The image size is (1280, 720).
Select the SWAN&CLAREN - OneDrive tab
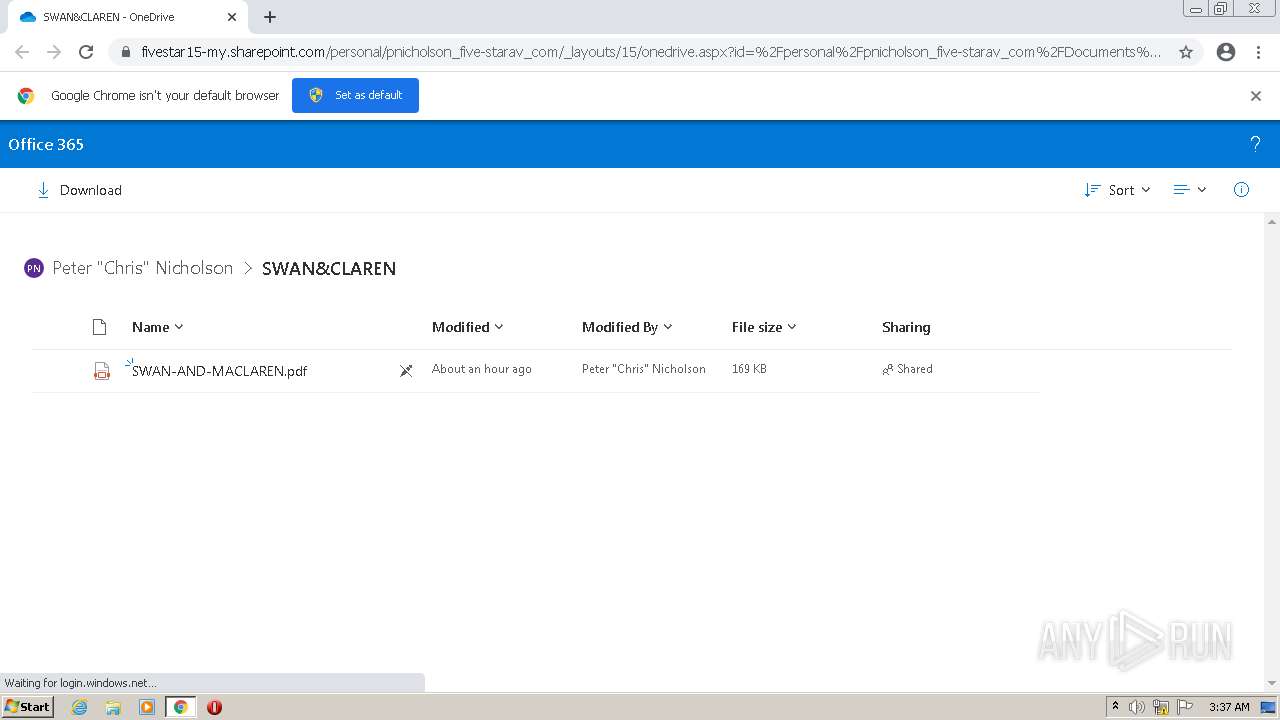click(128, 17)
